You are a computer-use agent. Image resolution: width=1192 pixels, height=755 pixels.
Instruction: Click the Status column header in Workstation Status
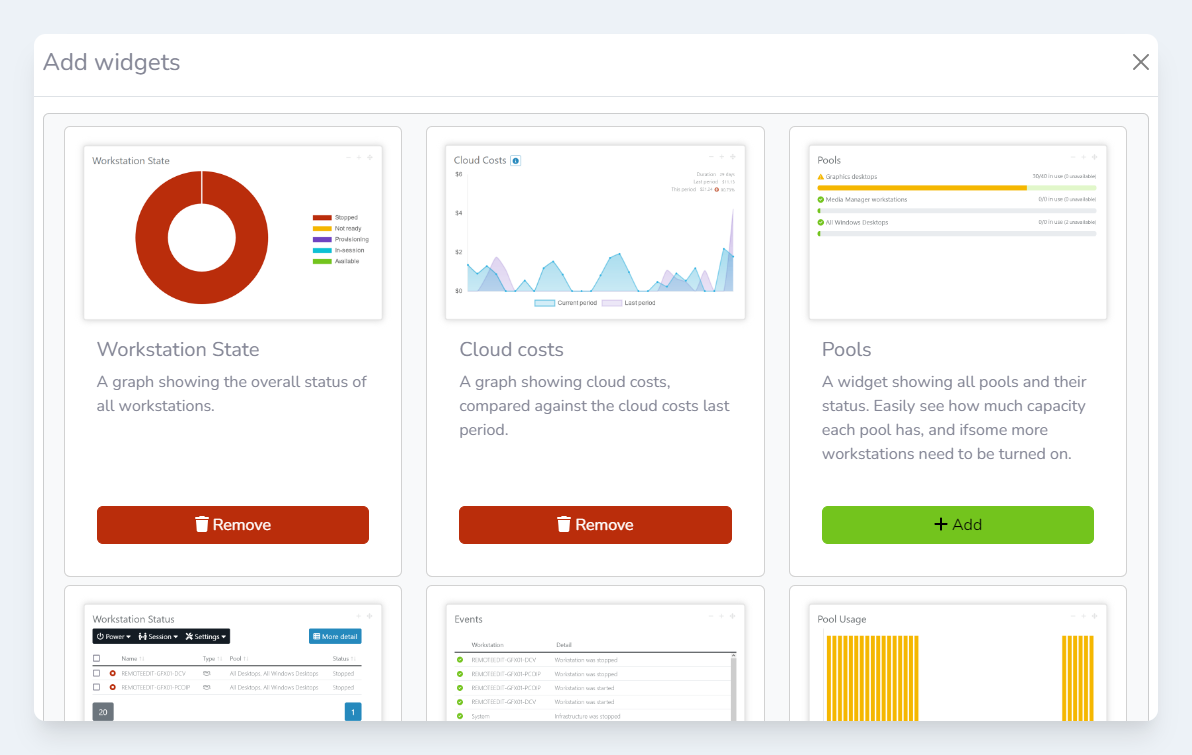pyautogui.click(x=343, y=659)
